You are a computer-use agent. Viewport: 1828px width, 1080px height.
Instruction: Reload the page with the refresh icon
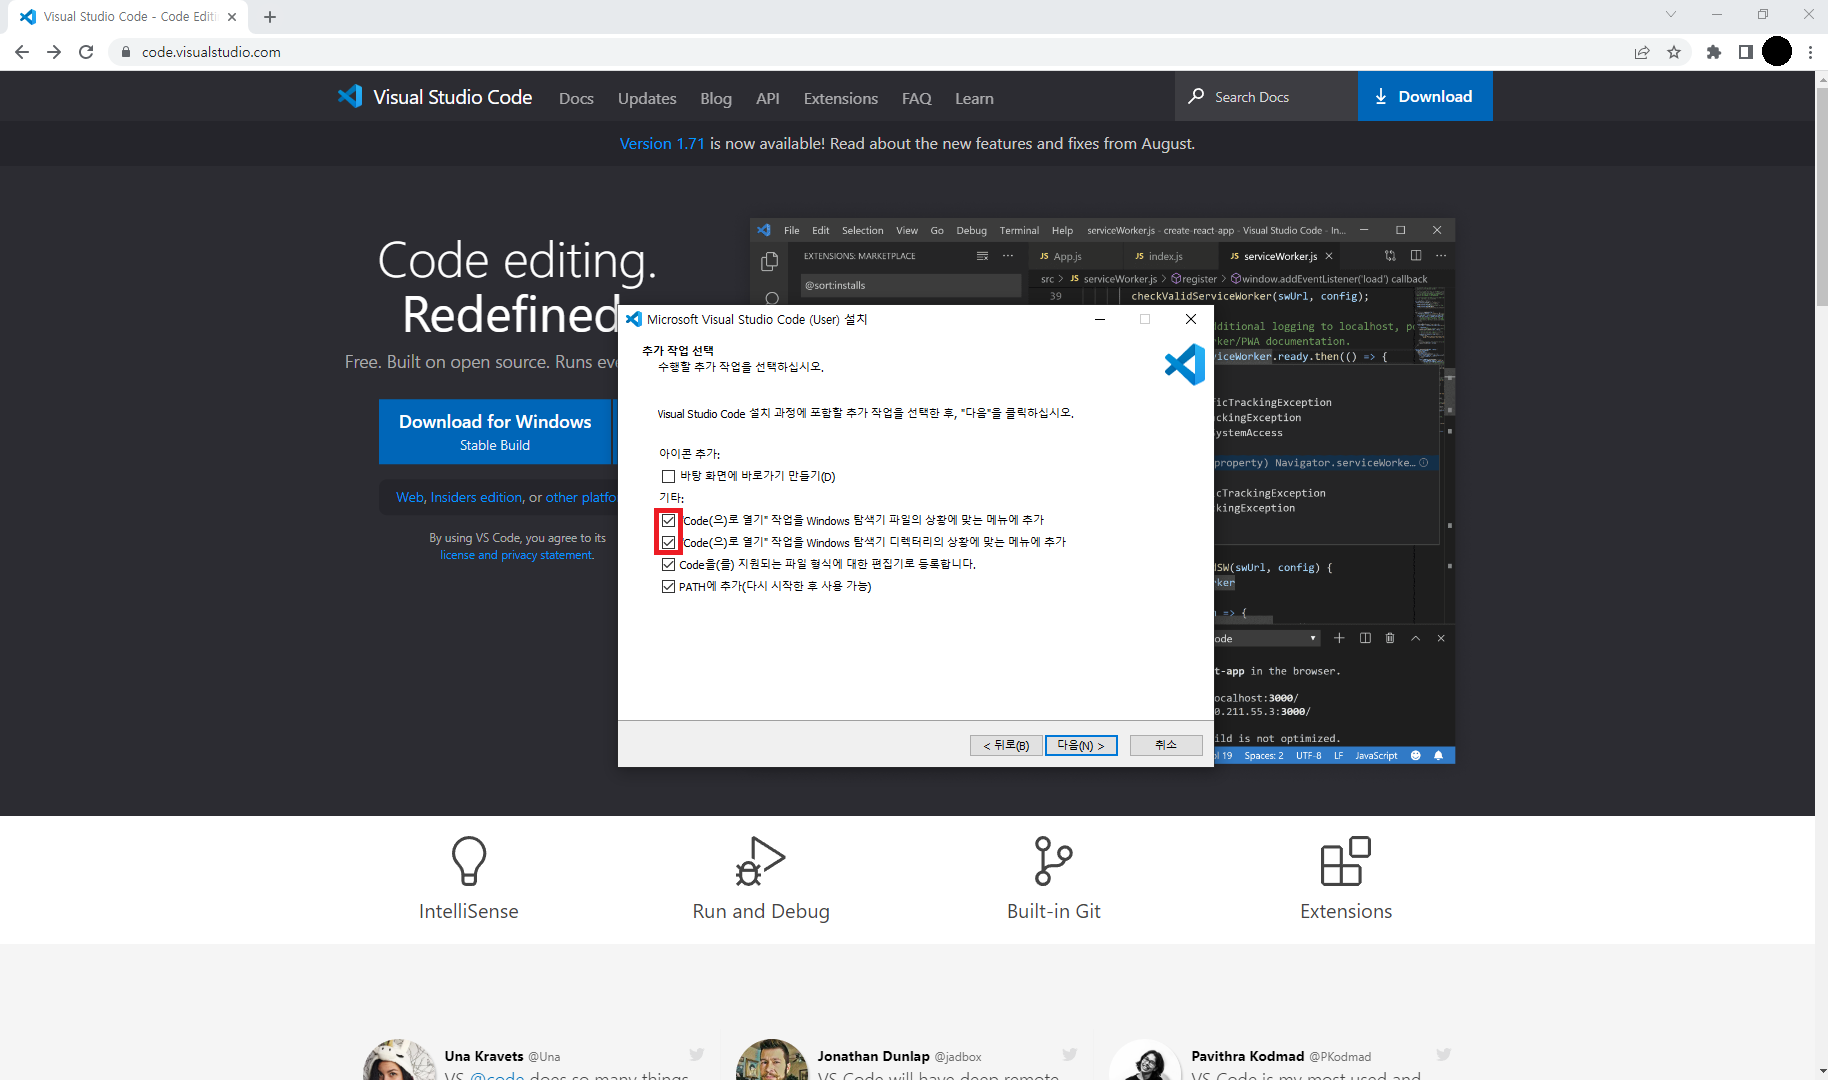86,52
